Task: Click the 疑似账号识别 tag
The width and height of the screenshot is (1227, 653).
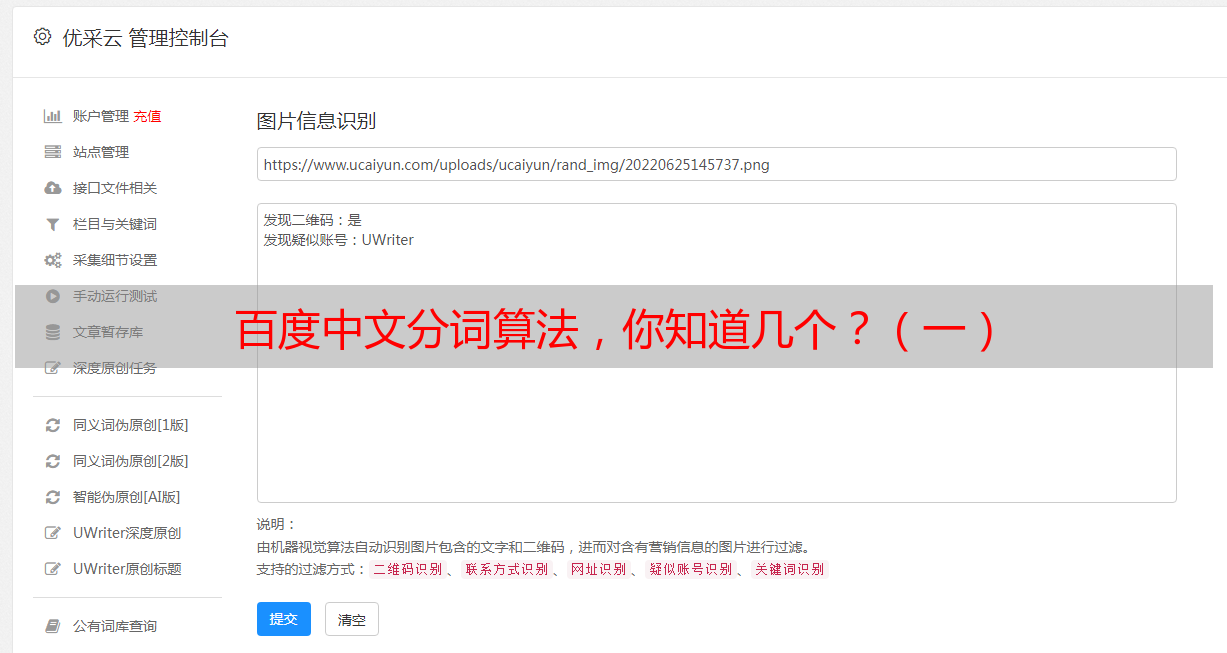Action: 690,569
